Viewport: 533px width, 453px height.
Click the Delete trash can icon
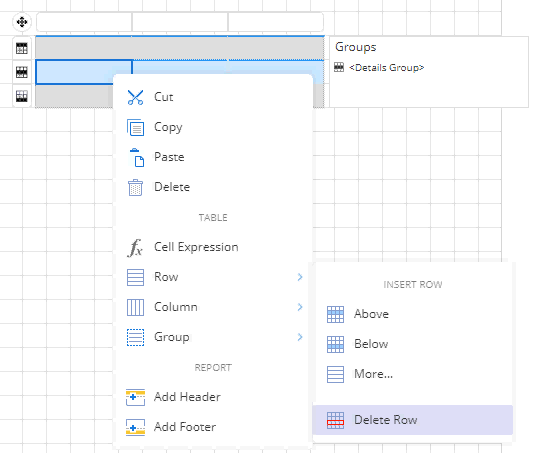point(135,187)
